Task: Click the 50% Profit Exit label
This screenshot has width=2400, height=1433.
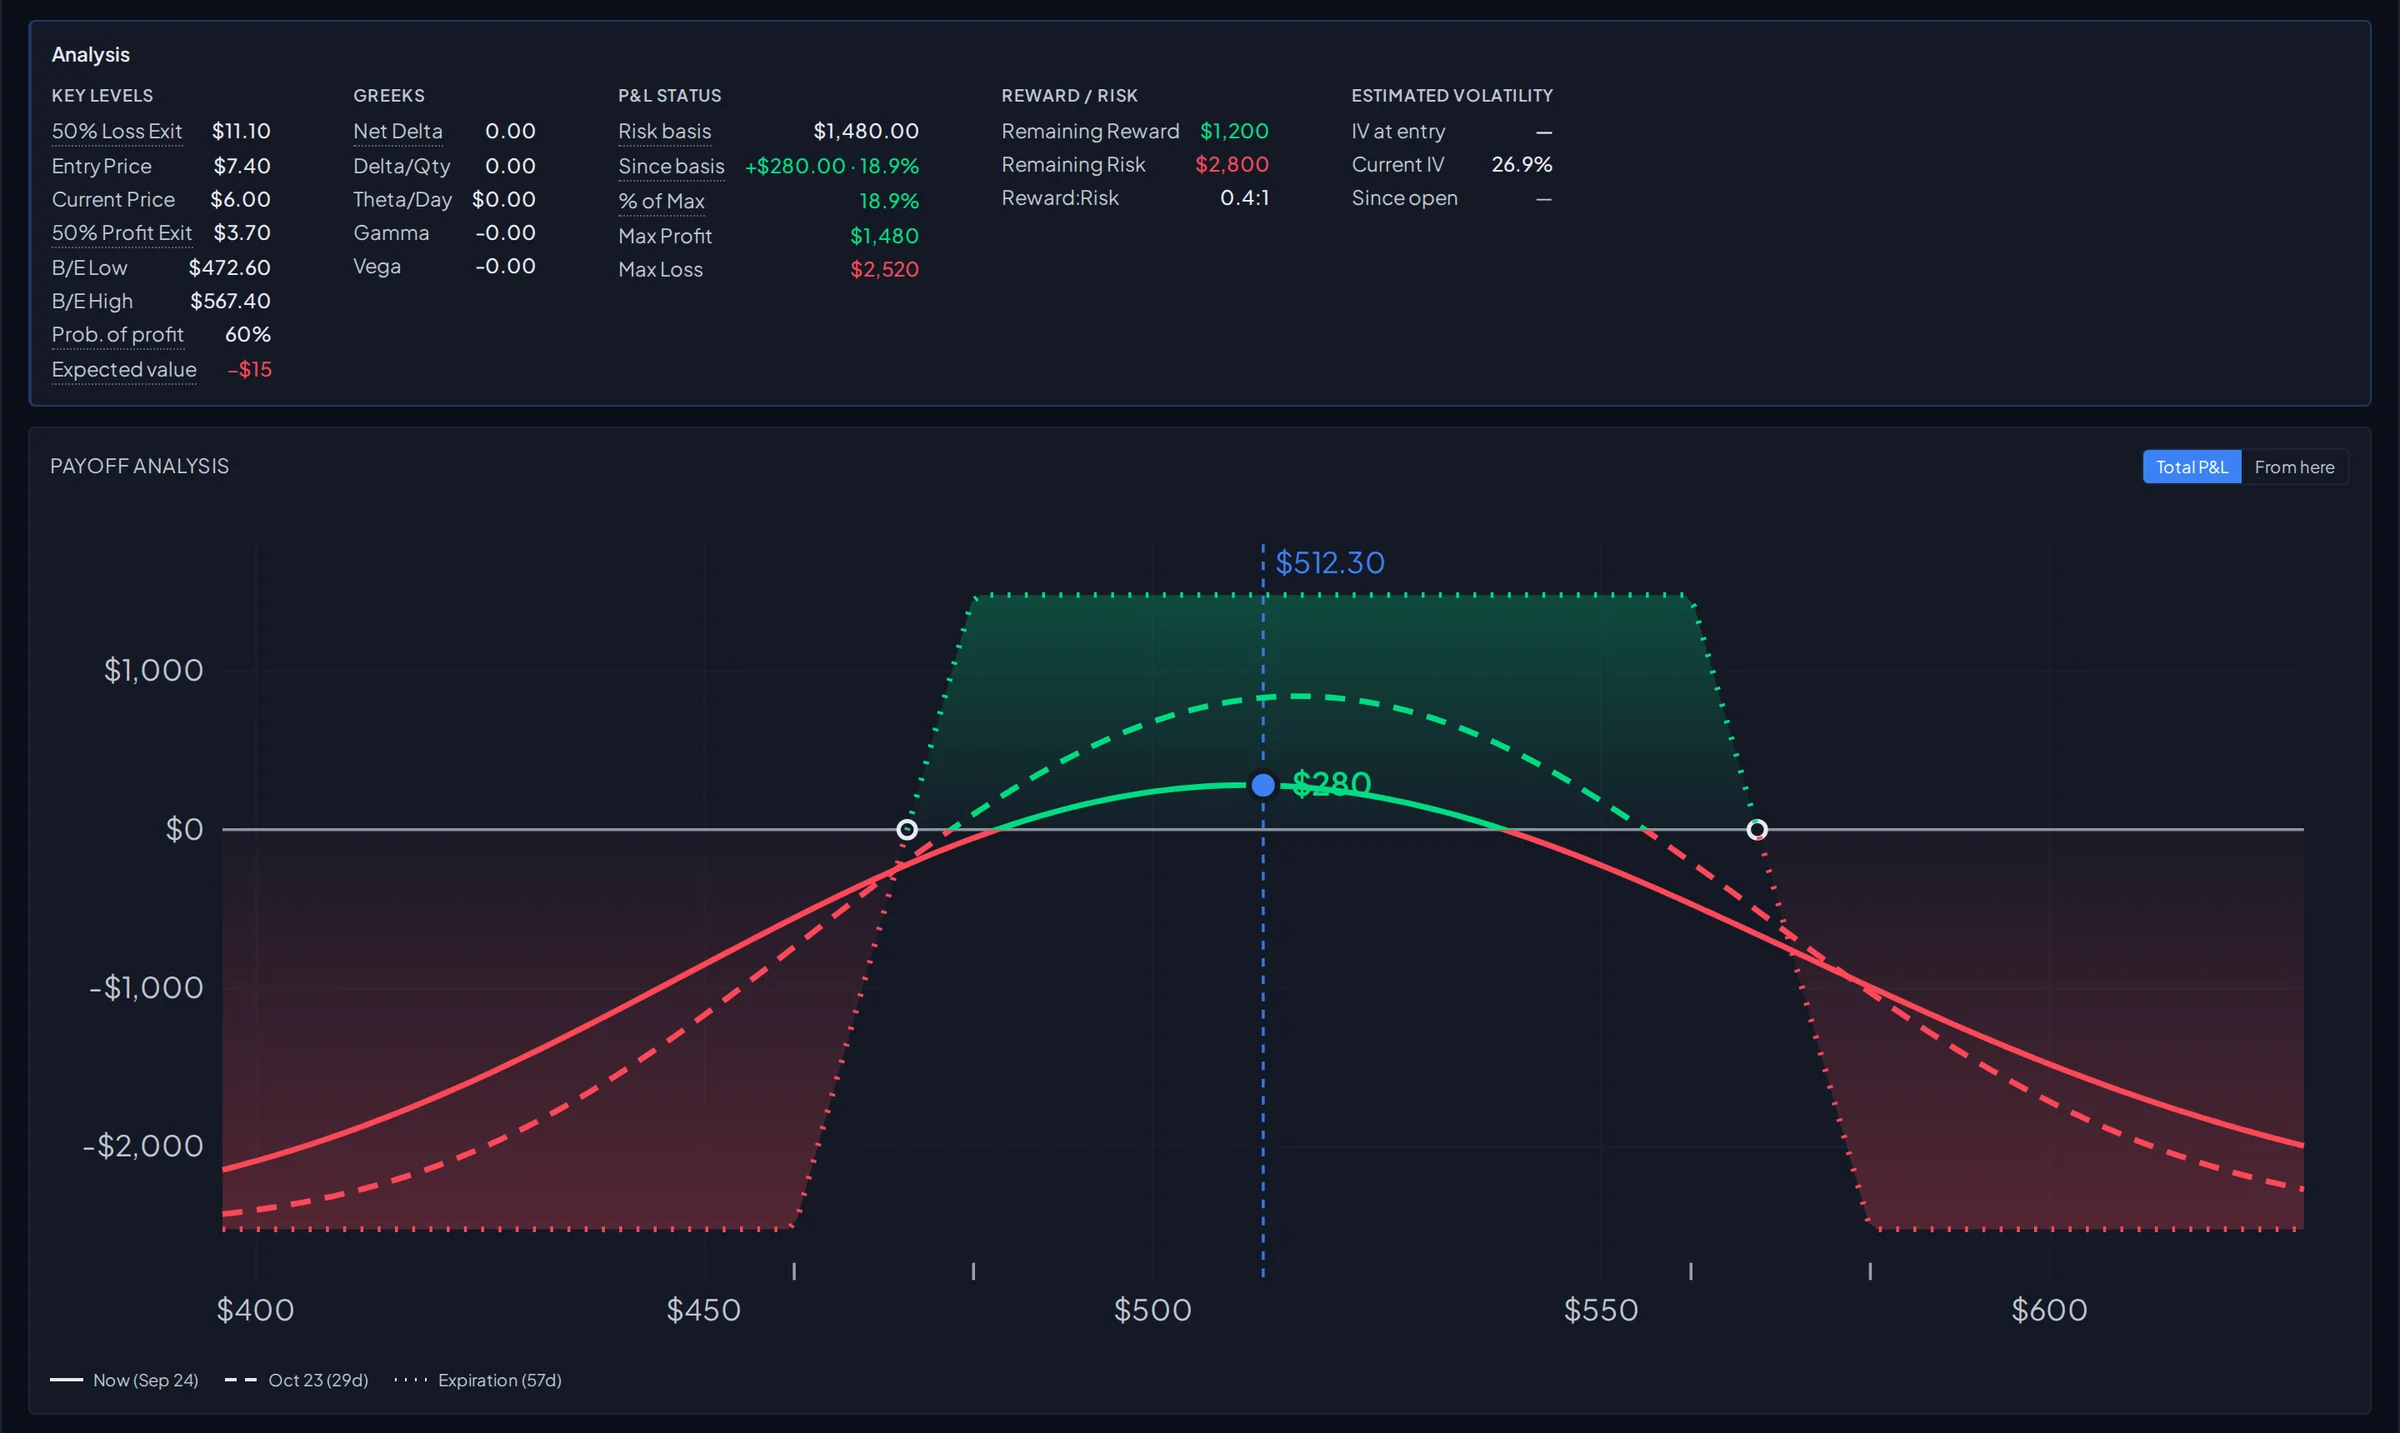Action: click(x=122, y=233)
